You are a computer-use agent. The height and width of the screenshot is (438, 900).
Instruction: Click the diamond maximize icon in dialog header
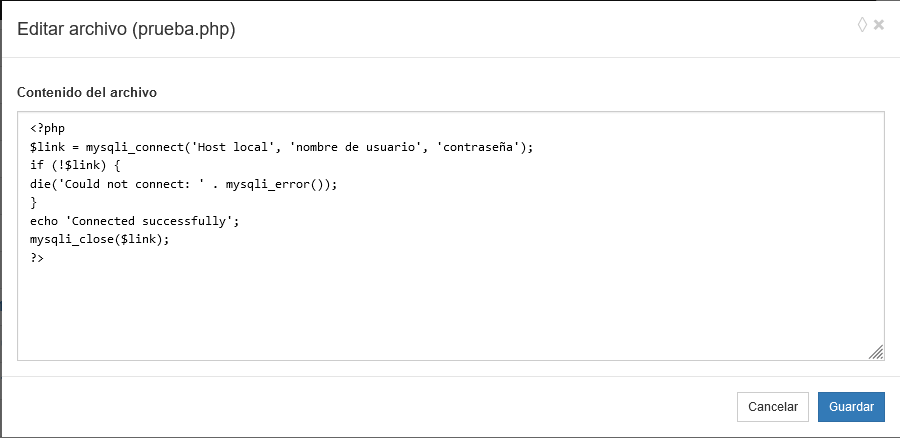[x=862, y=25]
